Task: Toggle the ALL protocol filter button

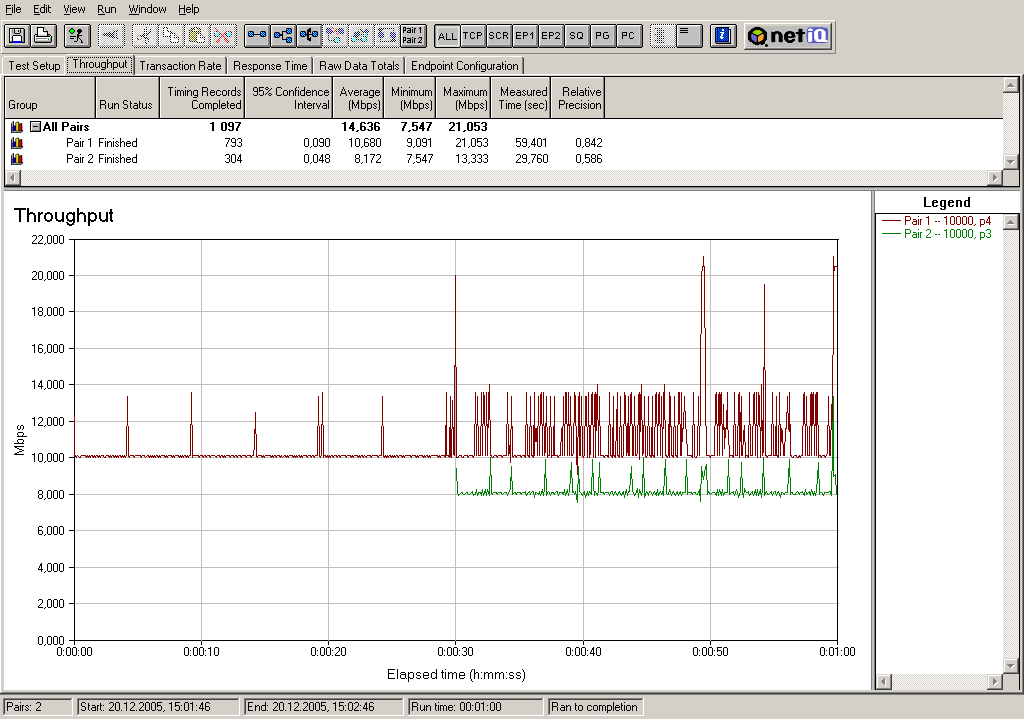Action: point(447,36)
